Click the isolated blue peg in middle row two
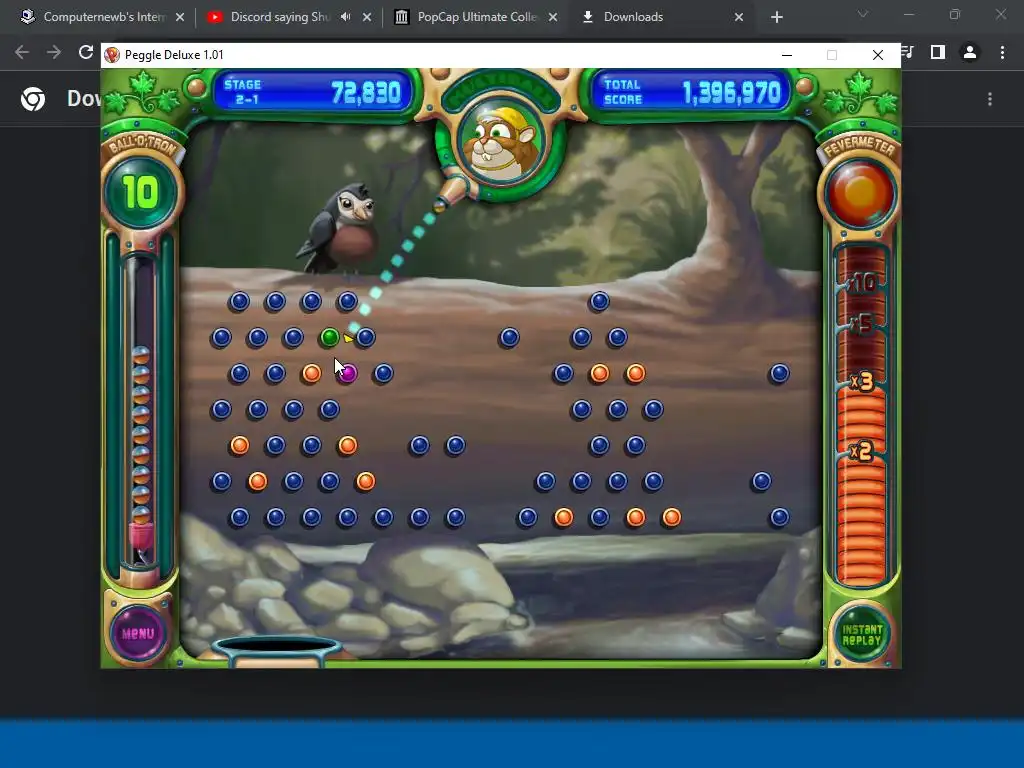Screen dimensions: 1024x768 coord(509,338)
